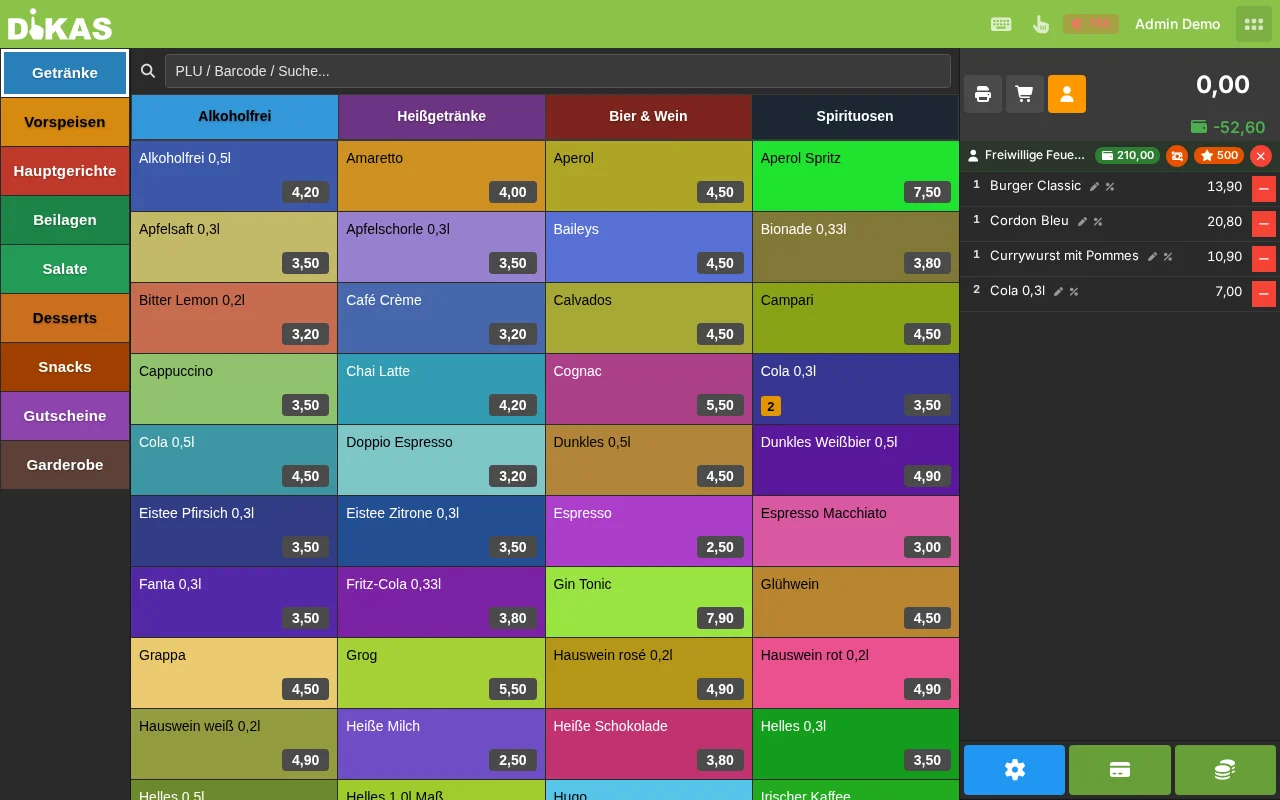This screenshot has width=1280, height=800.
Task: Click the 20,80 Cordon Bleu price
Action: tap(1224, 222)
